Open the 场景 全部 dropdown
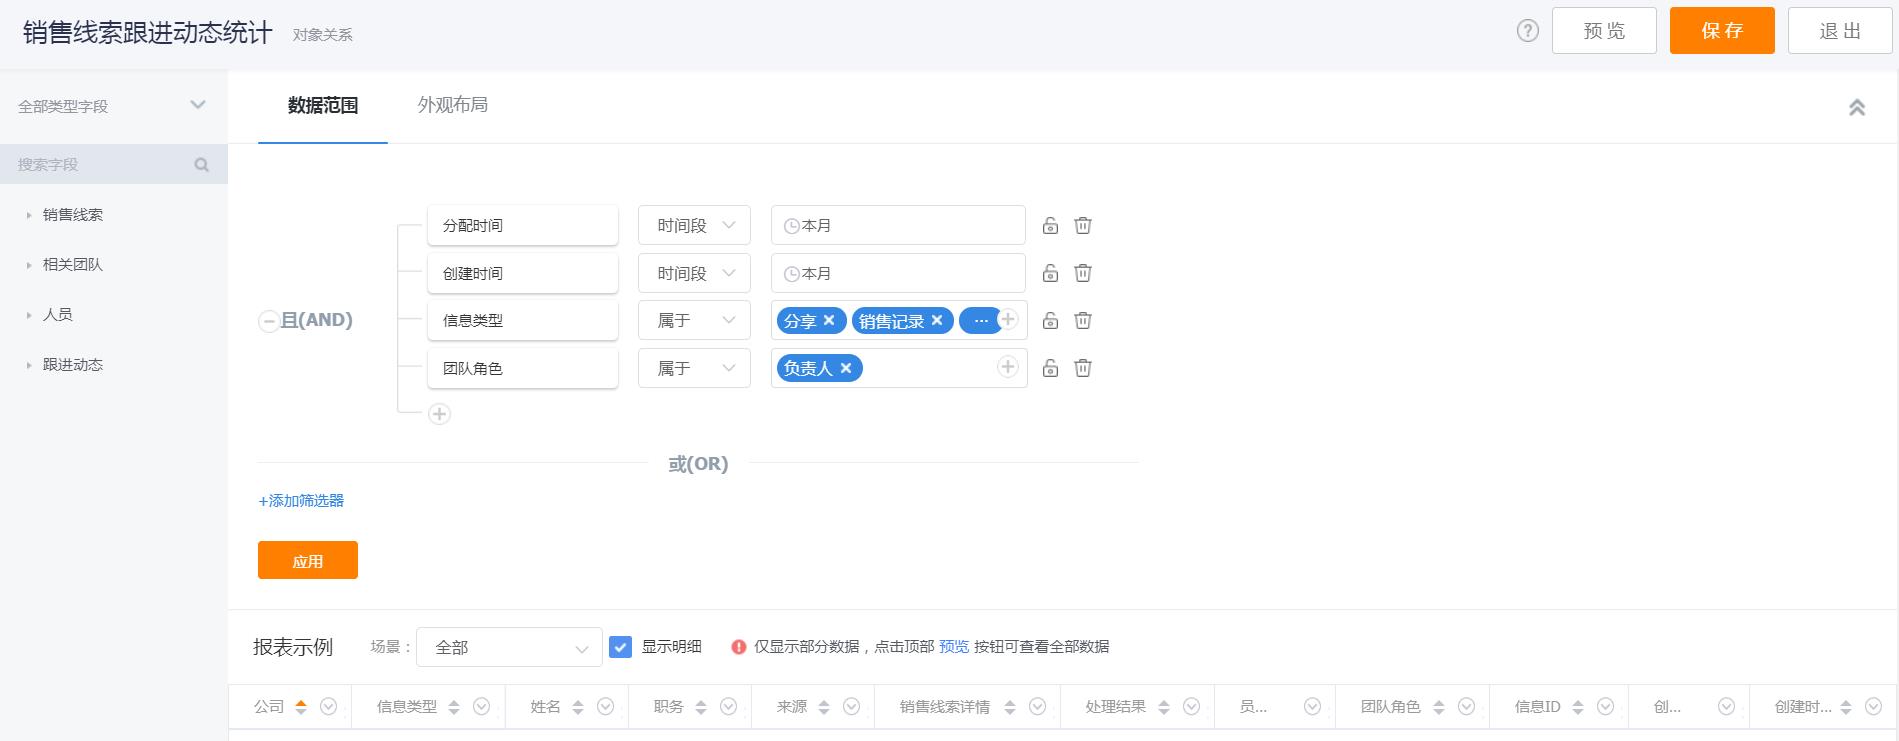The width and height of the screenshot is (1899, 741). (509, 647)
